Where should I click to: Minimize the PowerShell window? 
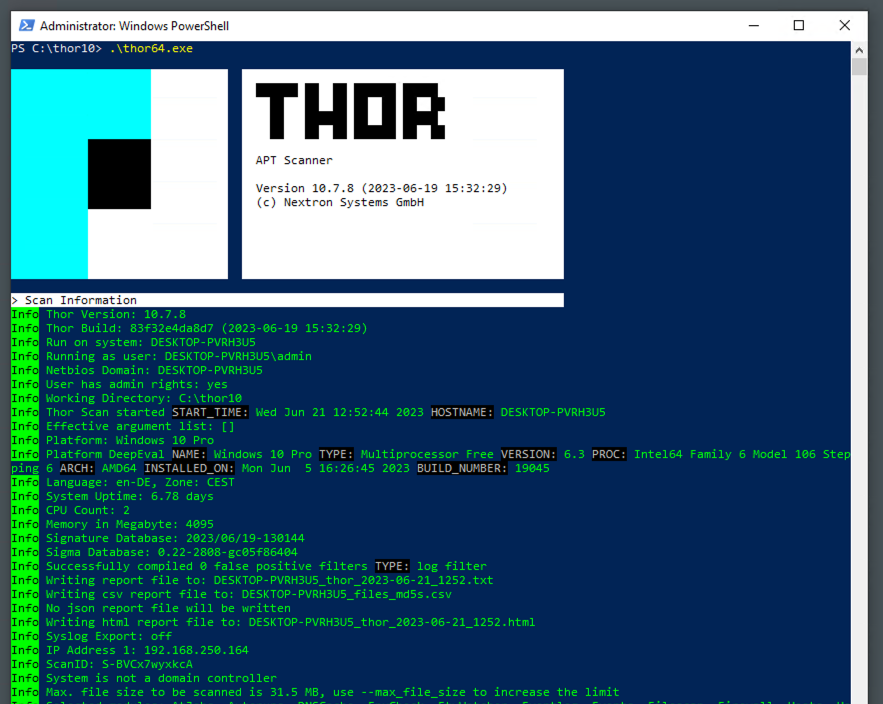(751, 25)
